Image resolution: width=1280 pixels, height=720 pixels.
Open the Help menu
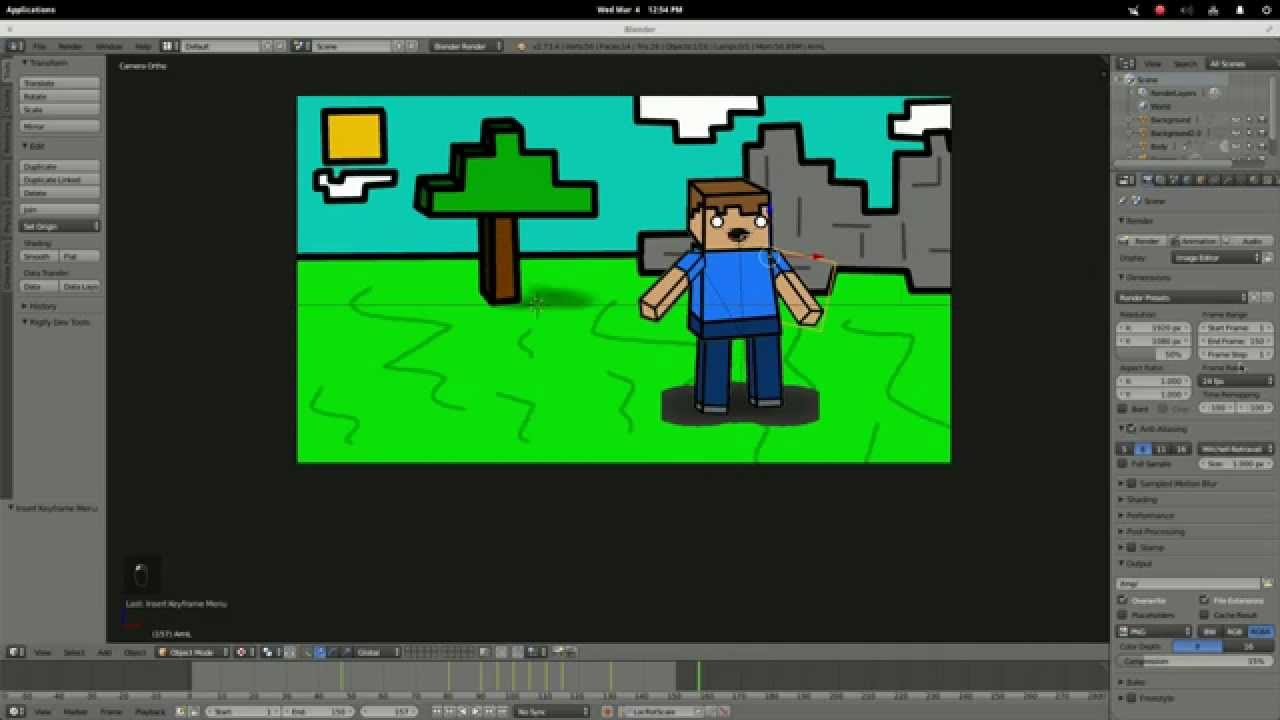tap(143, 46)
